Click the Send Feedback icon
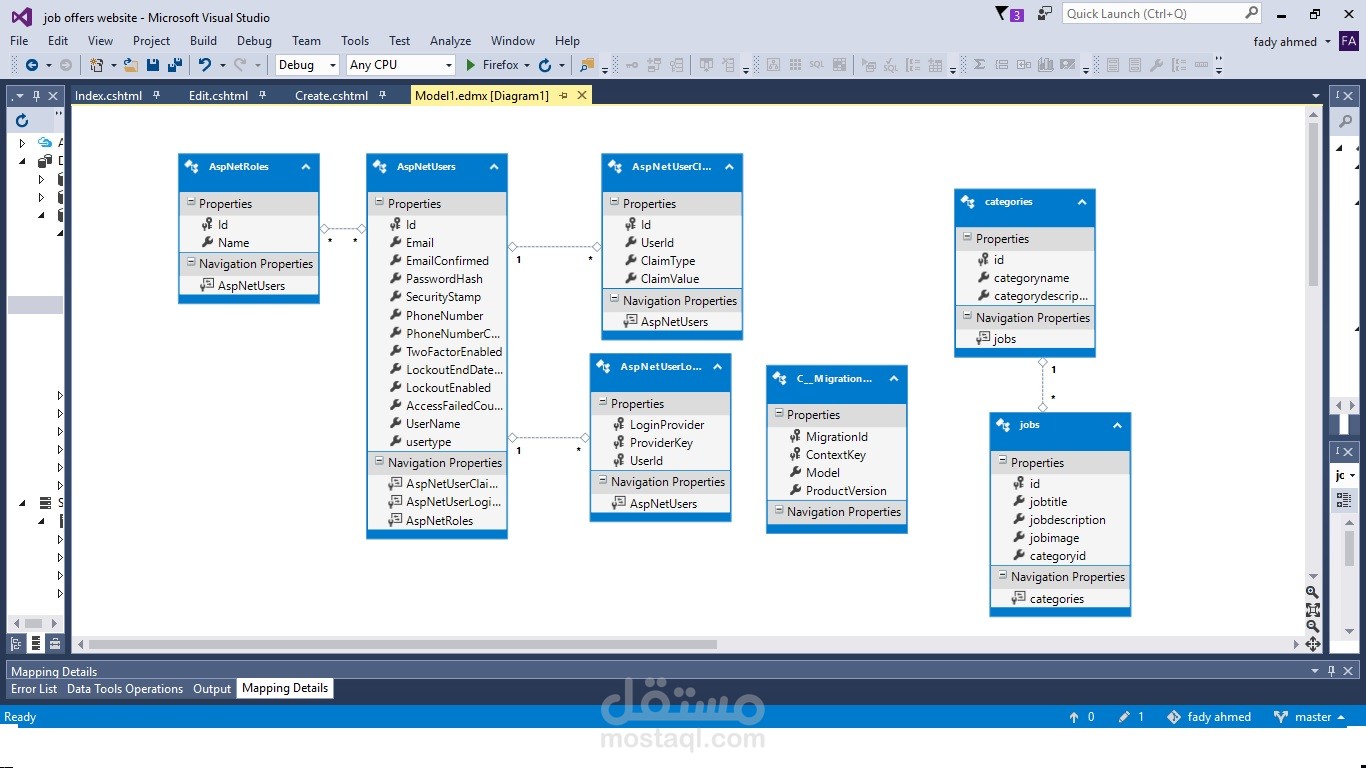This screenshot has height=768, width=1366. click(1045, 14)
